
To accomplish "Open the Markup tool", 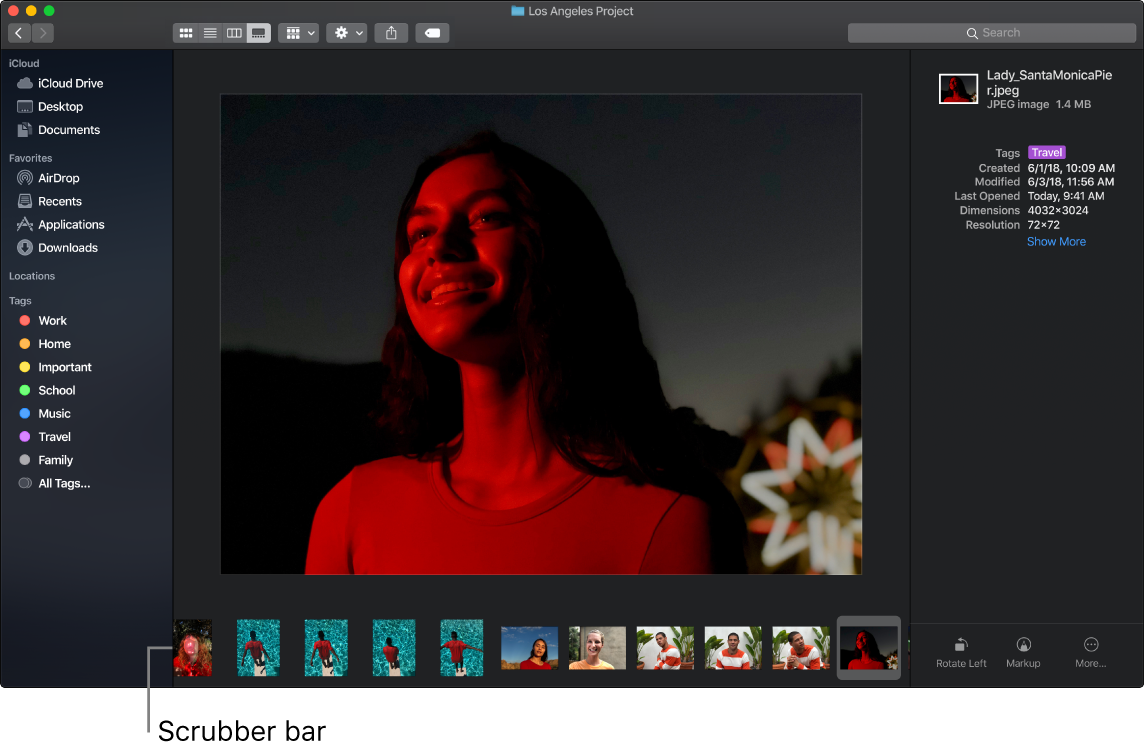I will coord(1023,652).
